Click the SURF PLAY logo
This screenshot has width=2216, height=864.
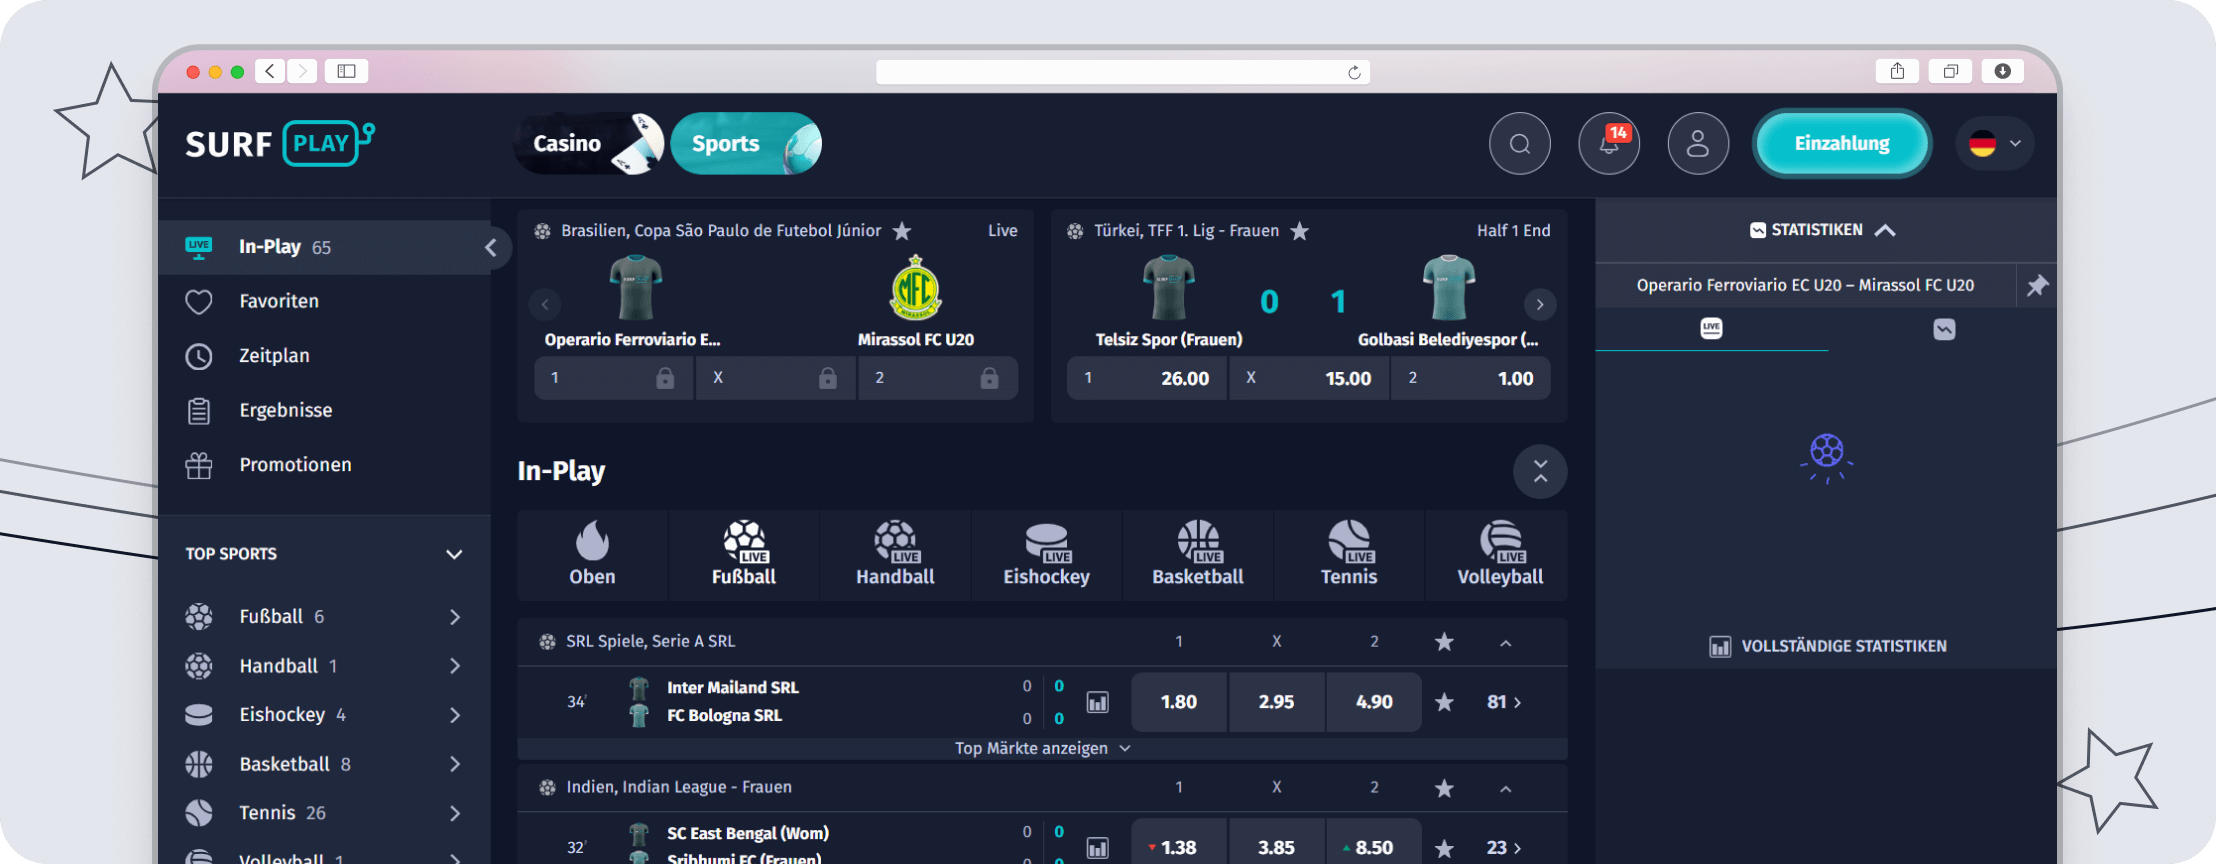(280, 144)
